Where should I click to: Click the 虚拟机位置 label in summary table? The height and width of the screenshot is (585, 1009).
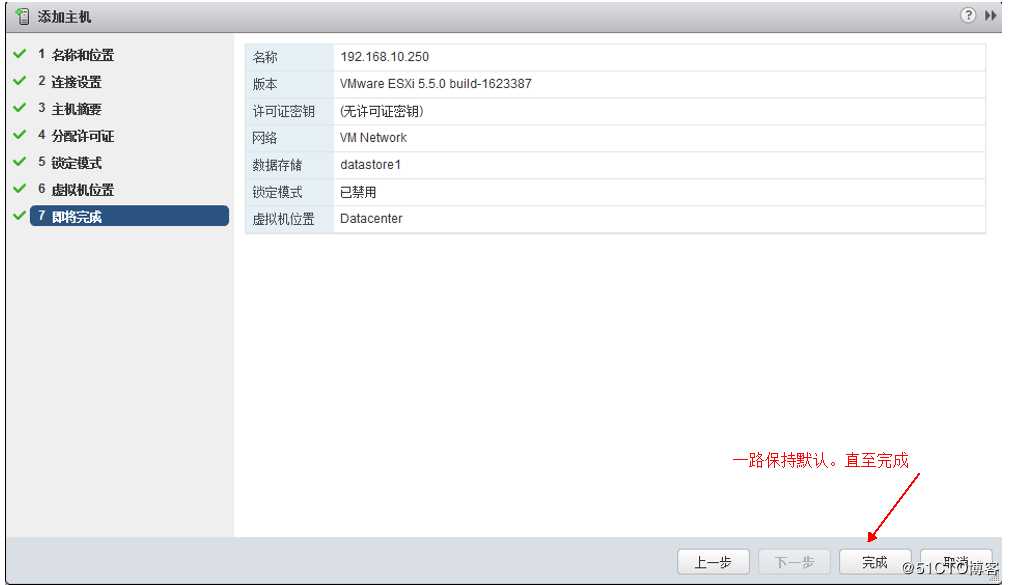coord(283,219)
